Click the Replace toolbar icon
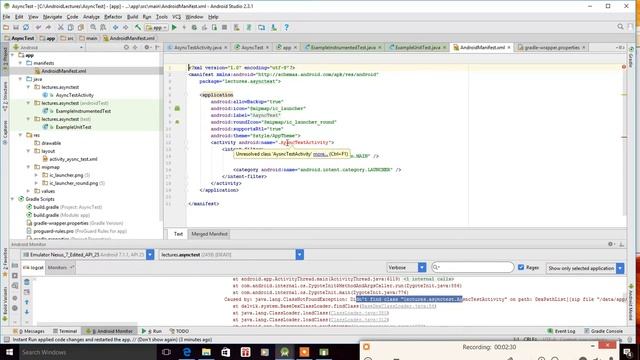This screenshot has width=640, height=360. [103, 27]
